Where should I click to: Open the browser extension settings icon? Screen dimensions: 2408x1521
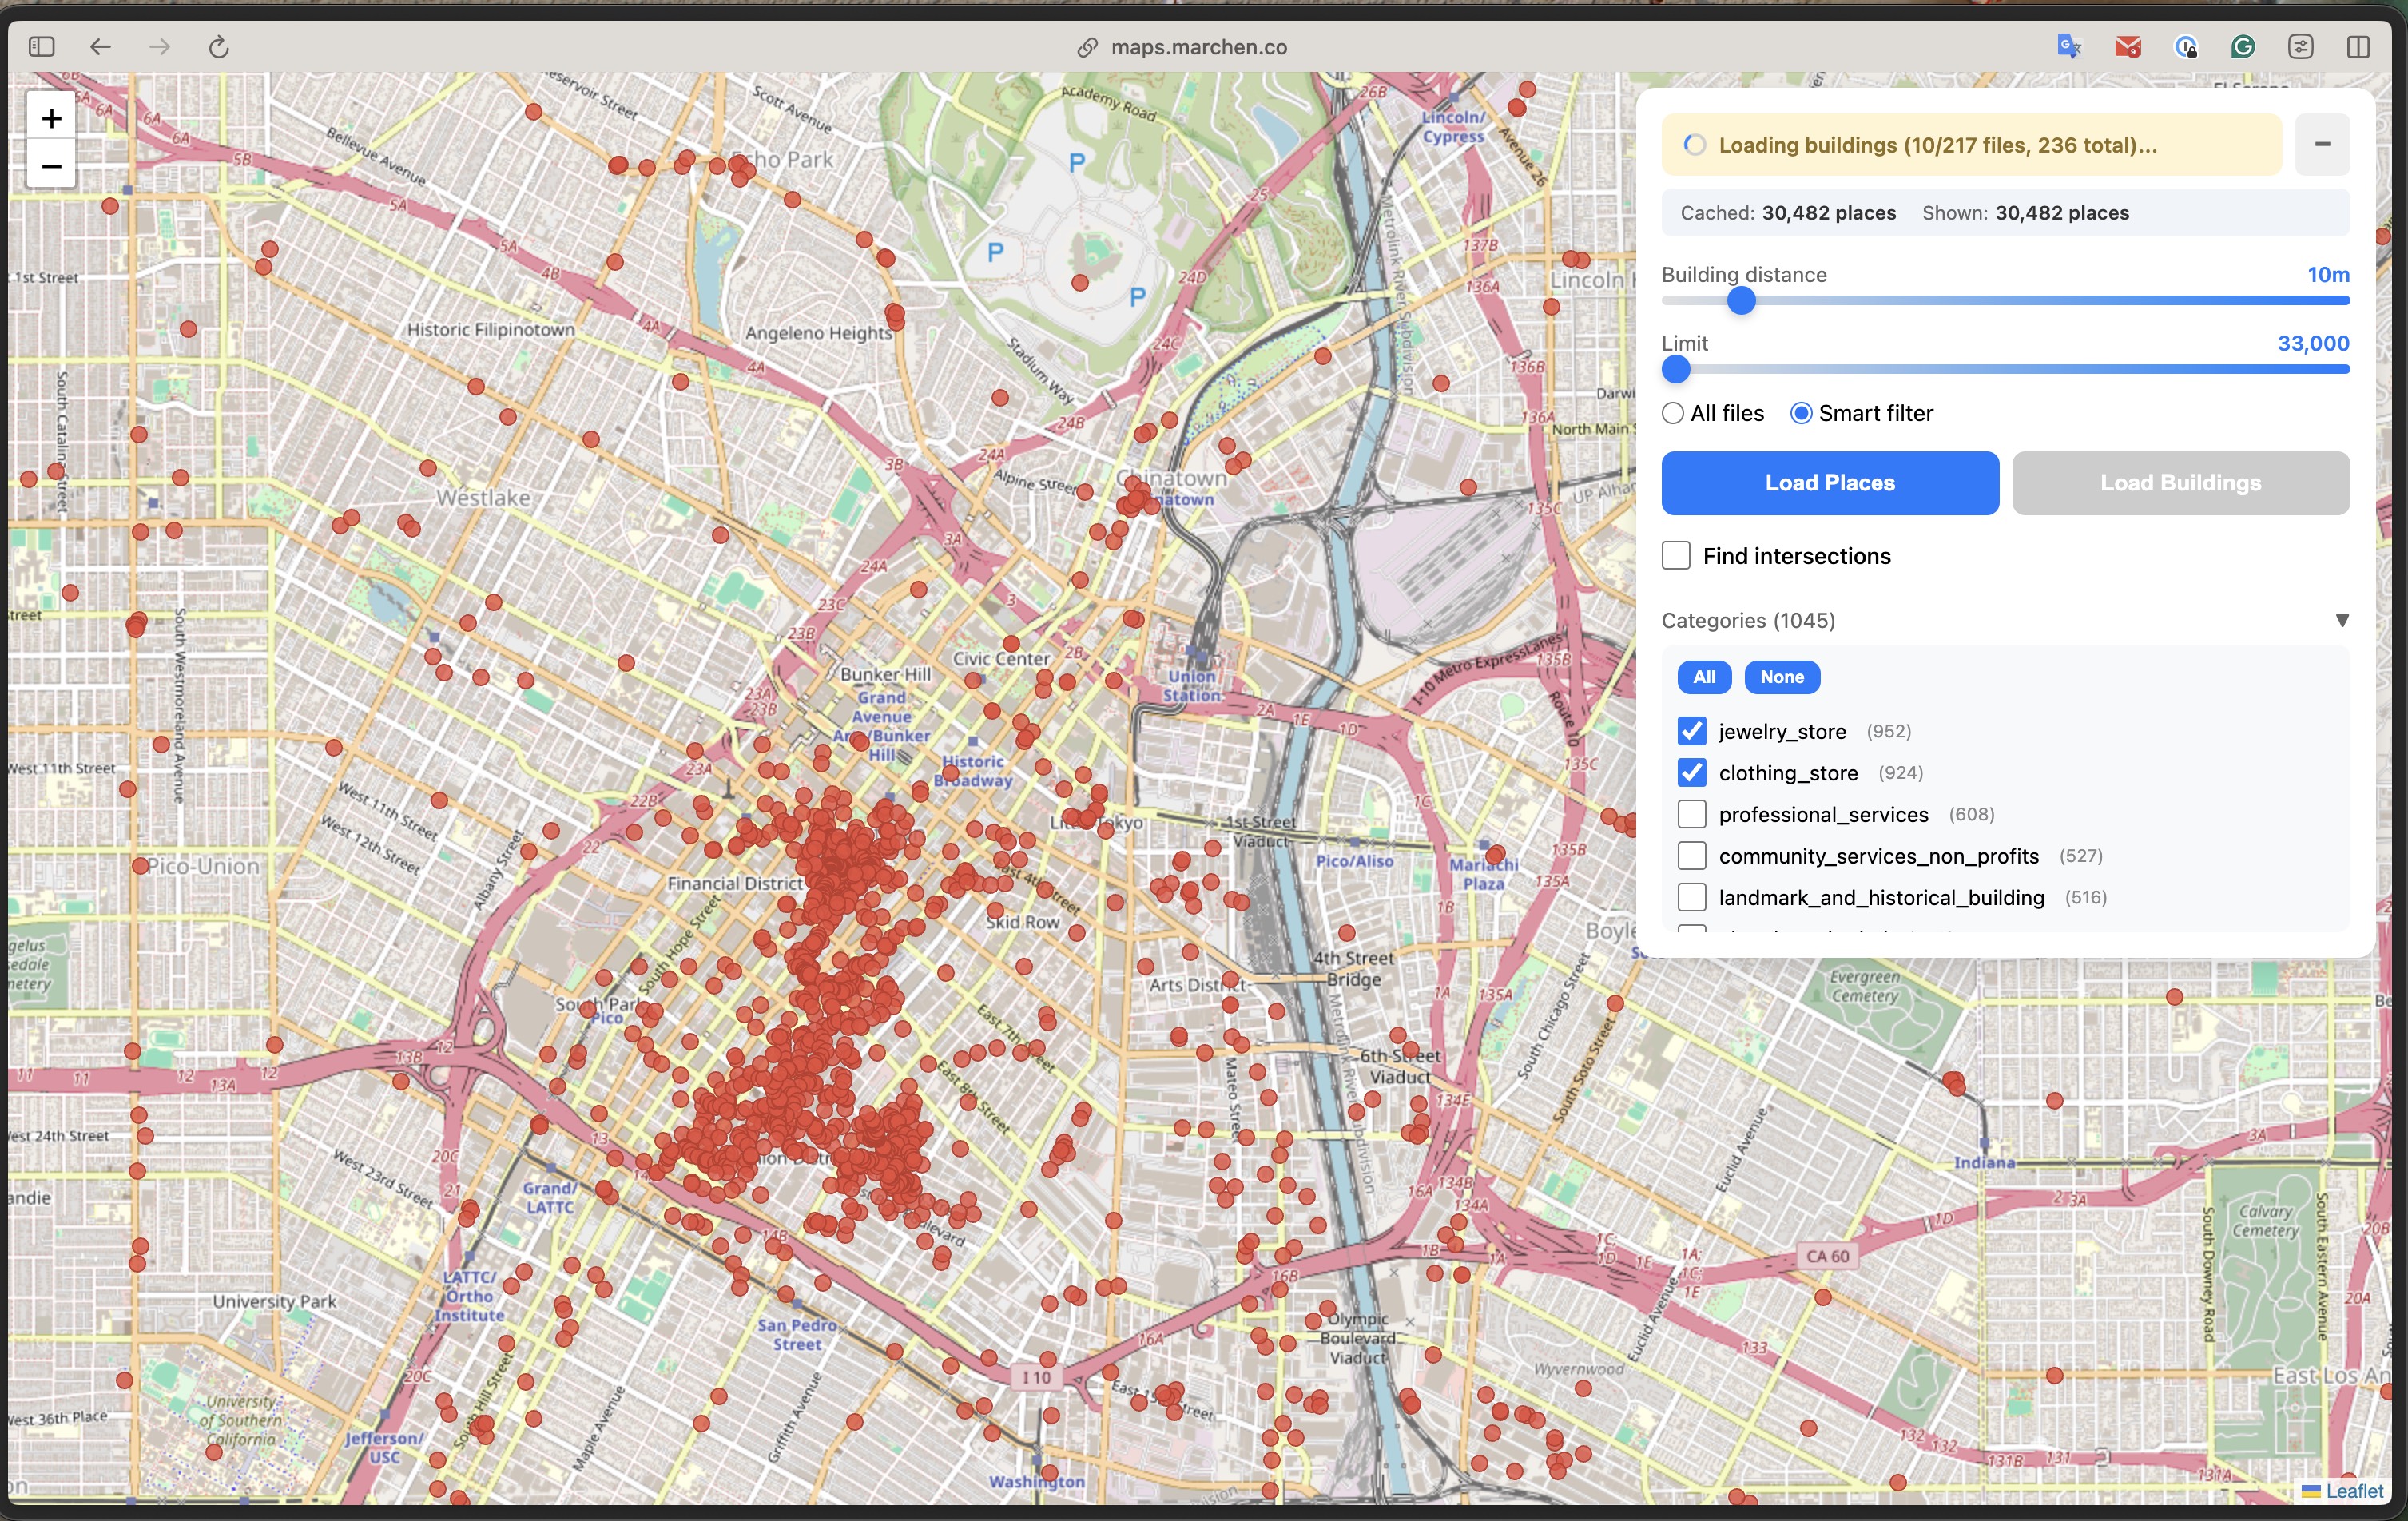pyautogui.click(x=2301, y=46)
